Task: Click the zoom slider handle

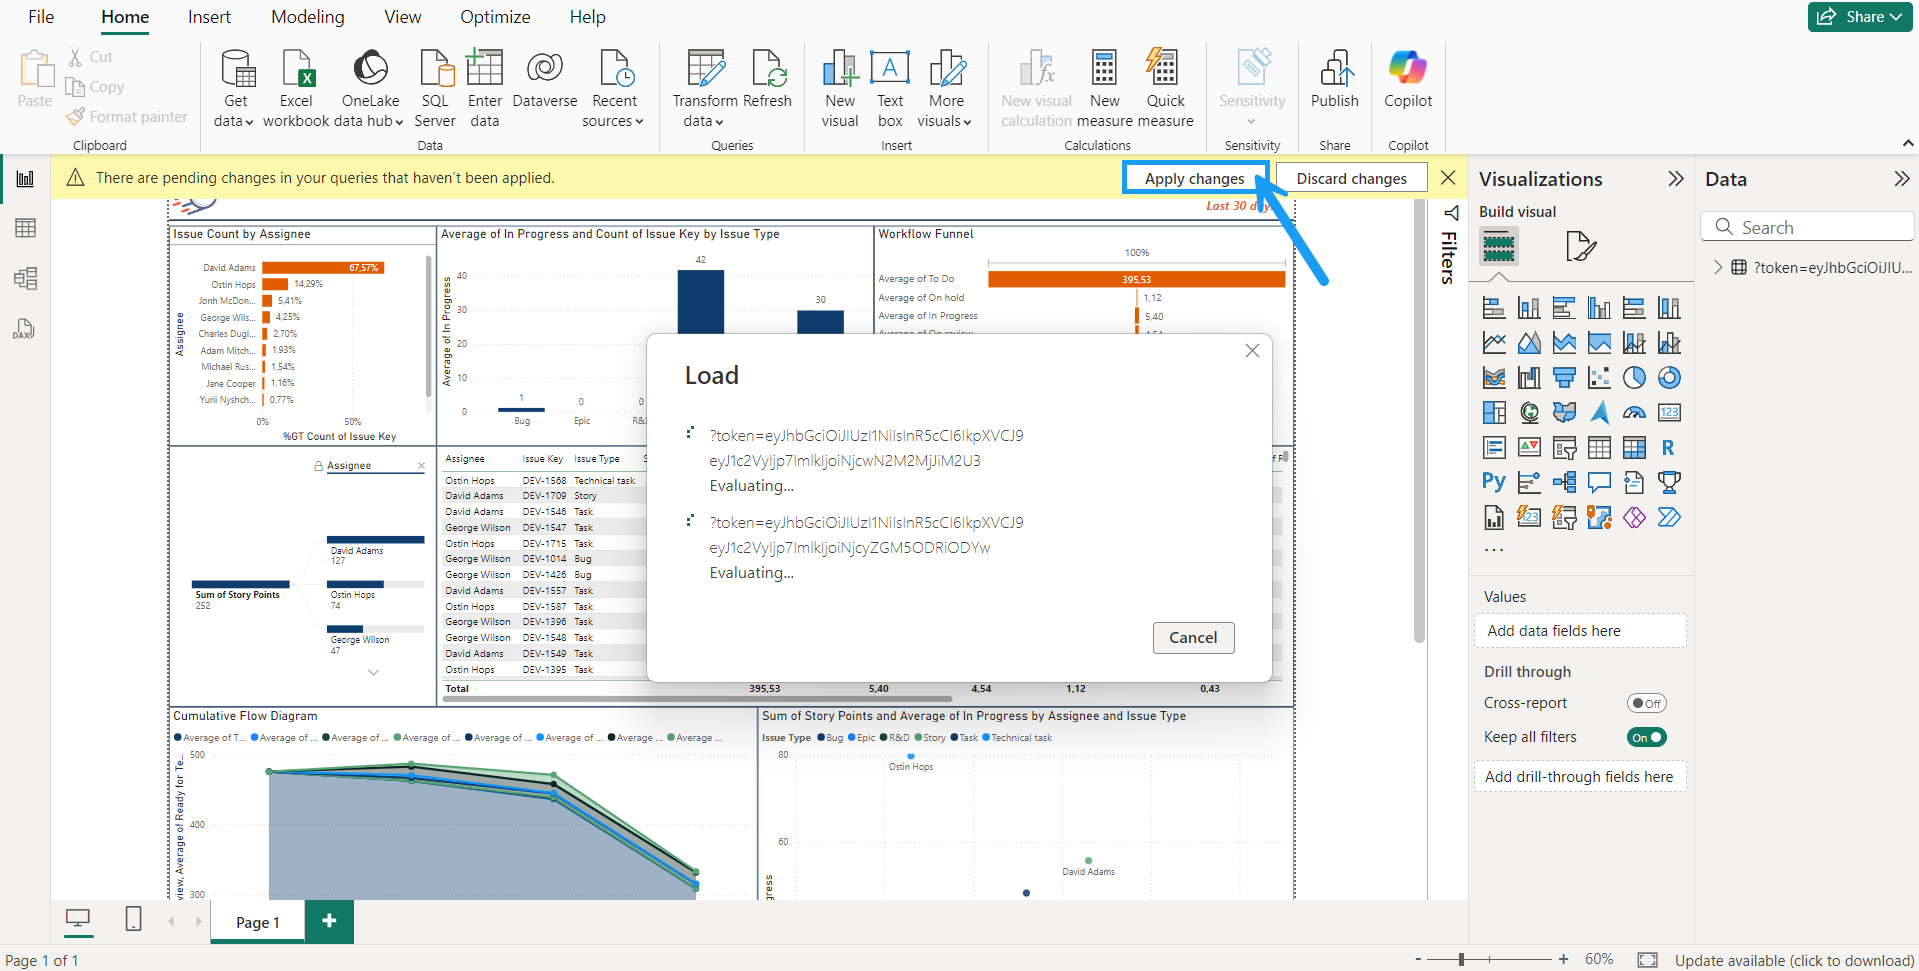Action: (x=1461, y=959)
